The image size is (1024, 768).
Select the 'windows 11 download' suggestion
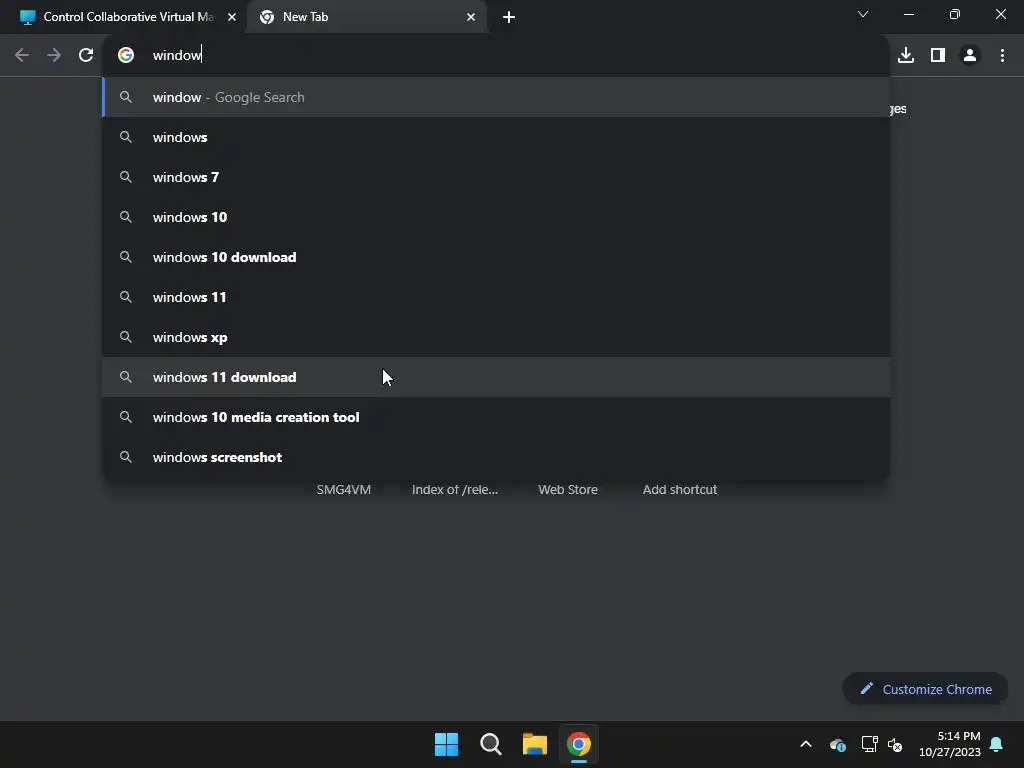pyautogui.click(x=496, y=377)
